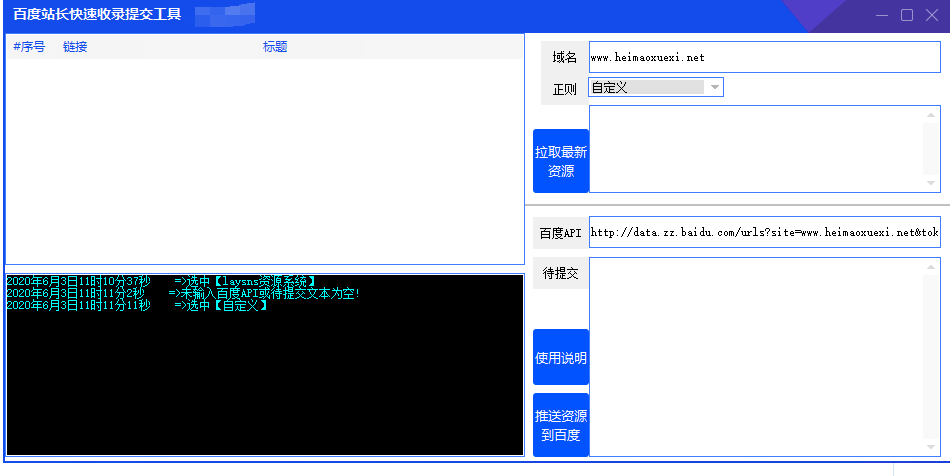Push resources with 推送资源到百度 button
950x476 pixels.
coord(560,425)
